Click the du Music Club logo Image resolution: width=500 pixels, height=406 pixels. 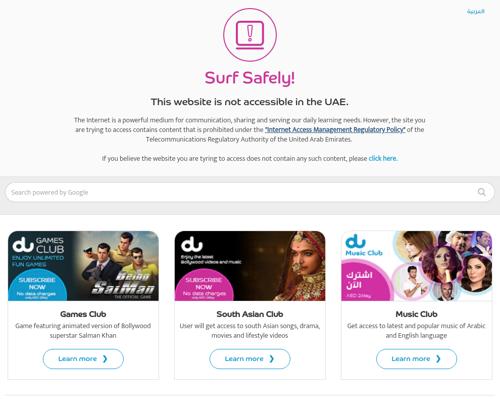click(364, 245)
